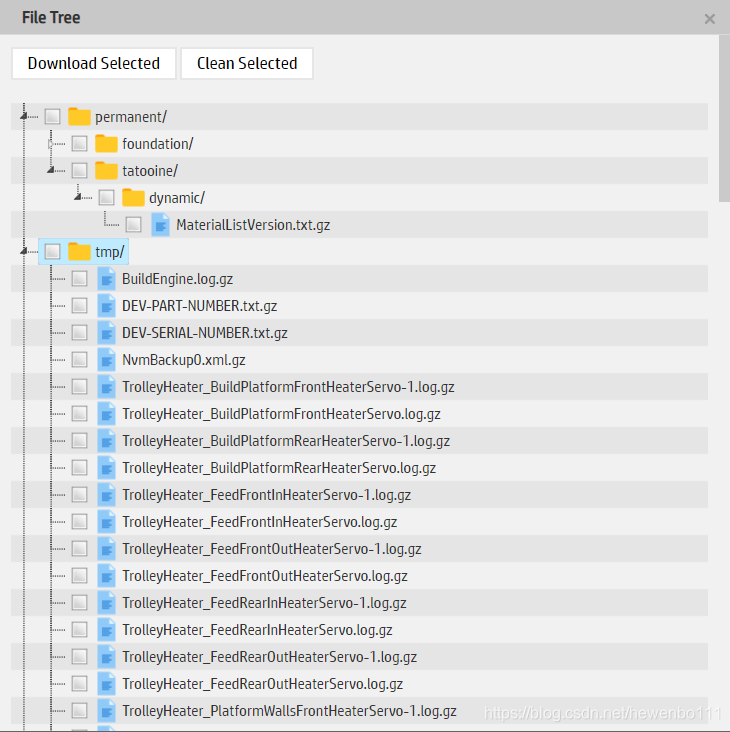Click TrolleyHeater_FeedRearInHeaterServo.log.gz file icon

[x=106, y=630]
